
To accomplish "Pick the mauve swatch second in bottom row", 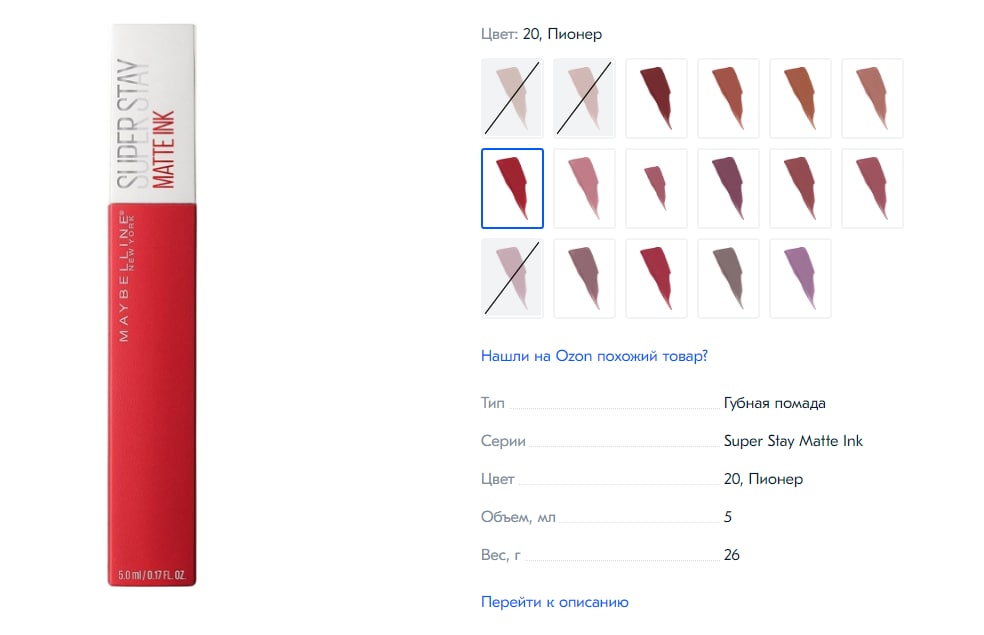I will (x=584, y=279).
